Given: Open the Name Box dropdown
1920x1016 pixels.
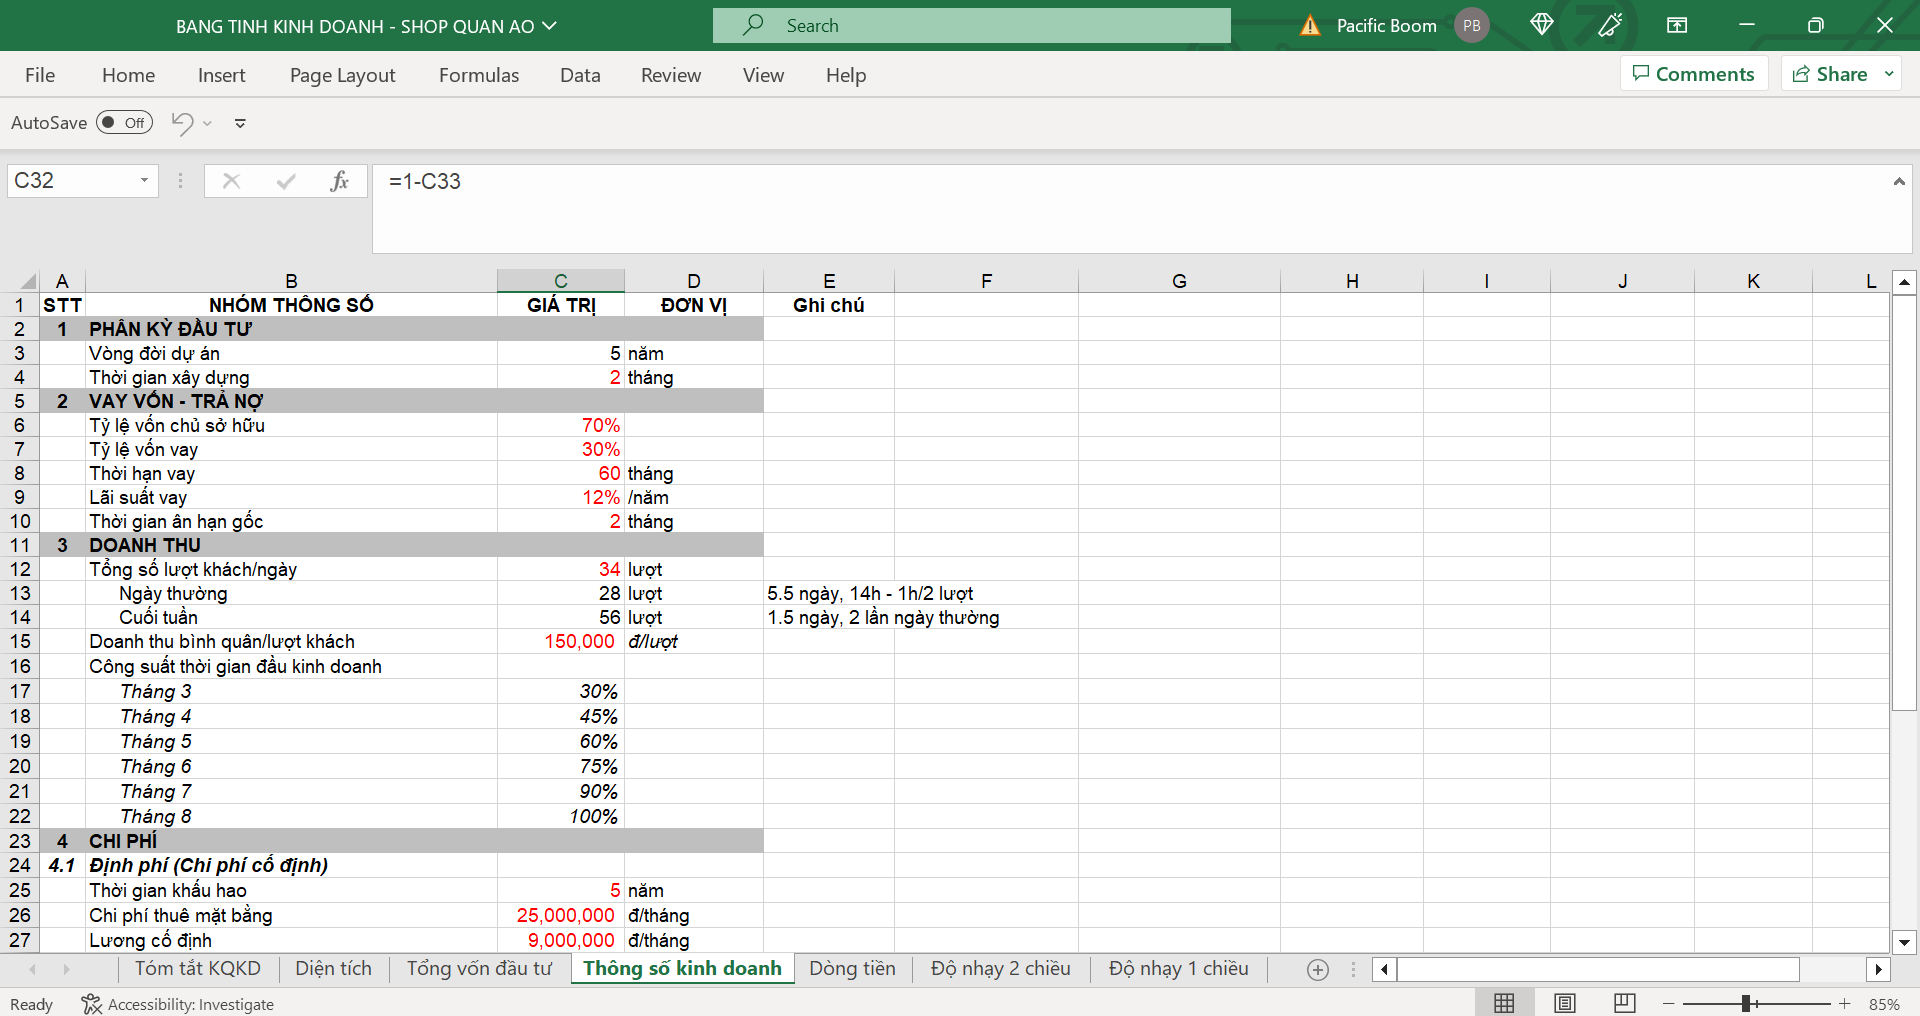Looking at the screenshot, I should pos(144,181).
